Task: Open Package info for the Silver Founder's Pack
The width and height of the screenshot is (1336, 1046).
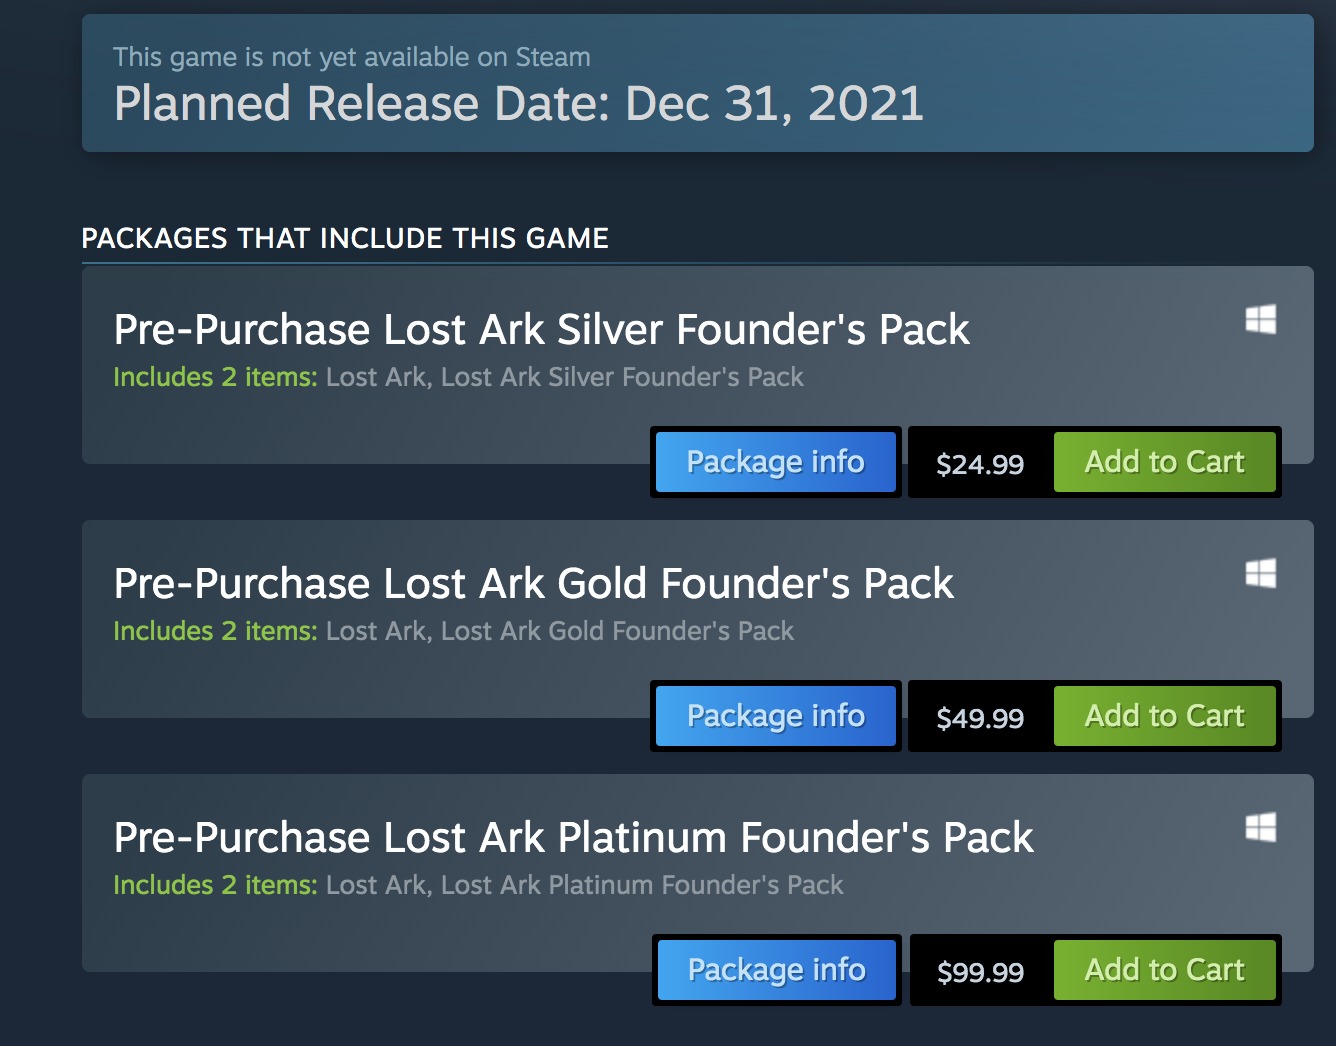Action: point(776,462)
